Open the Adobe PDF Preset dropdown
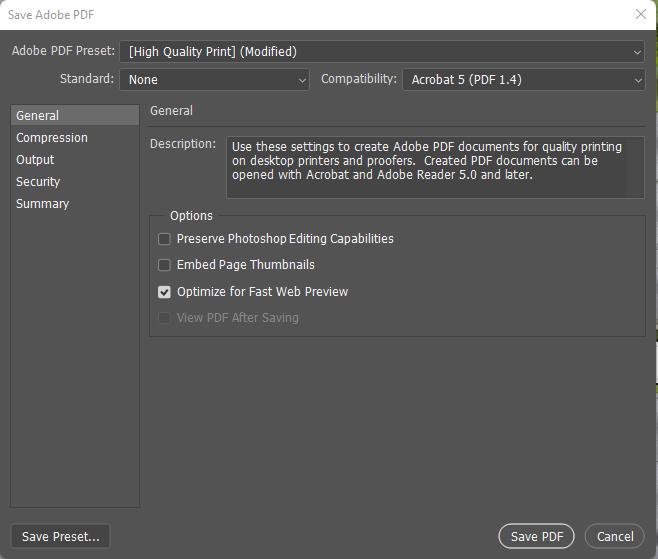The height and width of the screenshot is (559, 658). [x=382, y=52]
